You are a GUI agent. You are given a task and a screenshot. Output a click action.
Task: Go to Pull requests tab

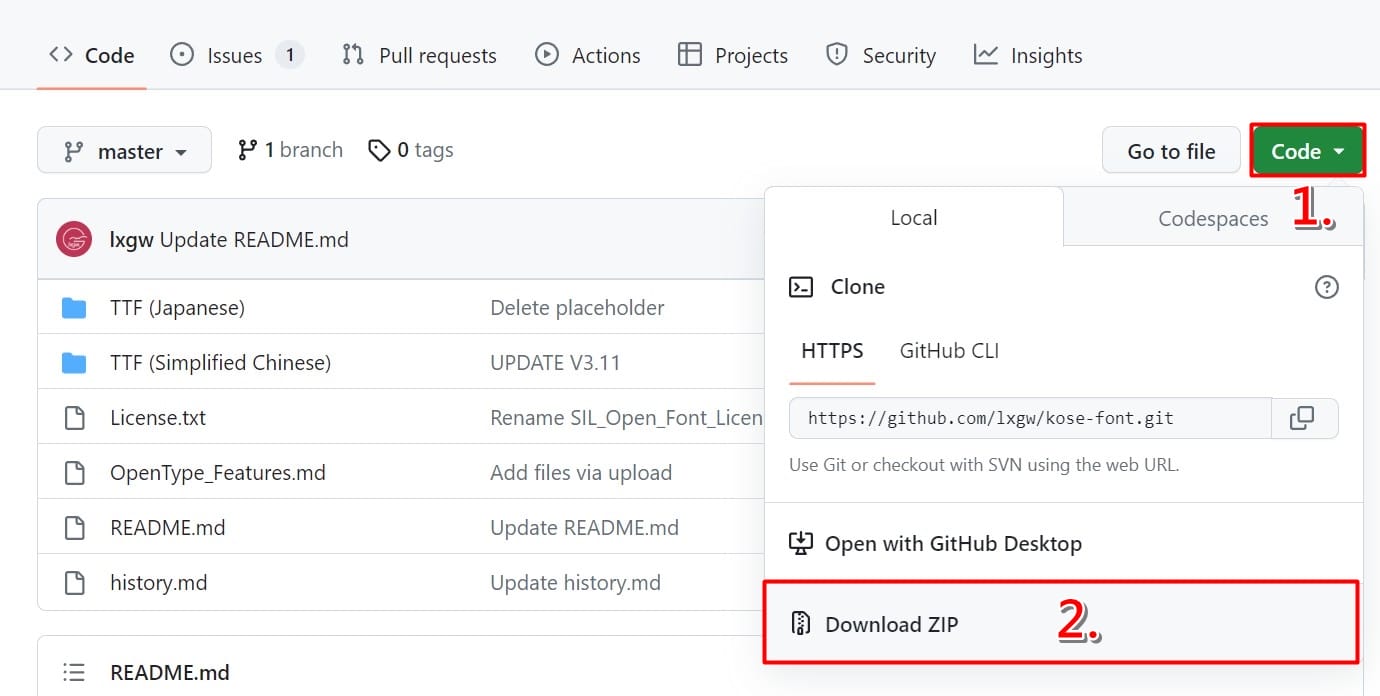point(419,56)
